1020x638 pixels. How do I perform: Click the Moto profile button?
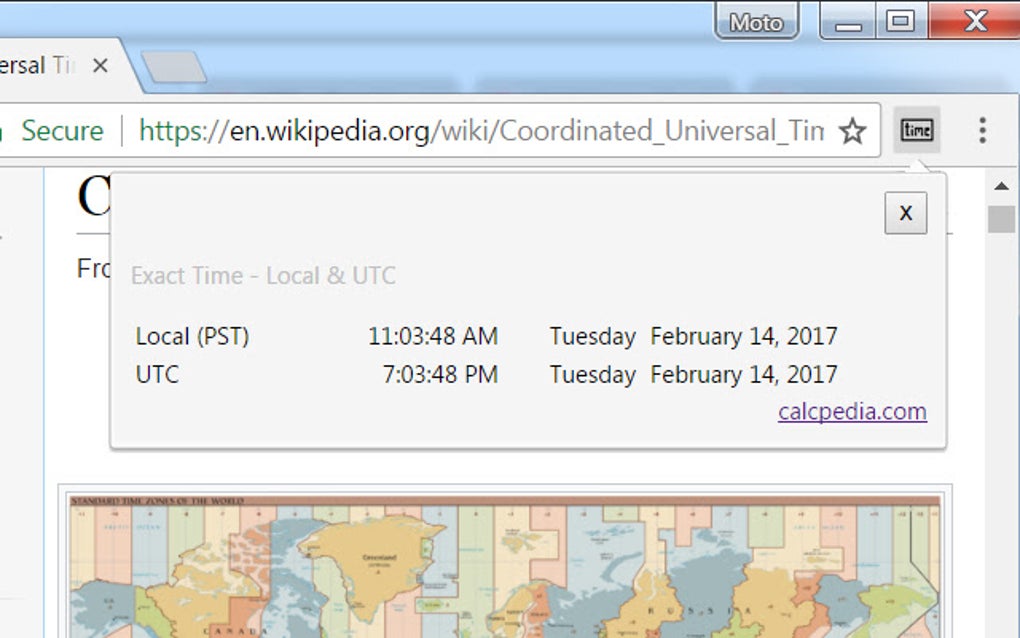pos(756,22)
